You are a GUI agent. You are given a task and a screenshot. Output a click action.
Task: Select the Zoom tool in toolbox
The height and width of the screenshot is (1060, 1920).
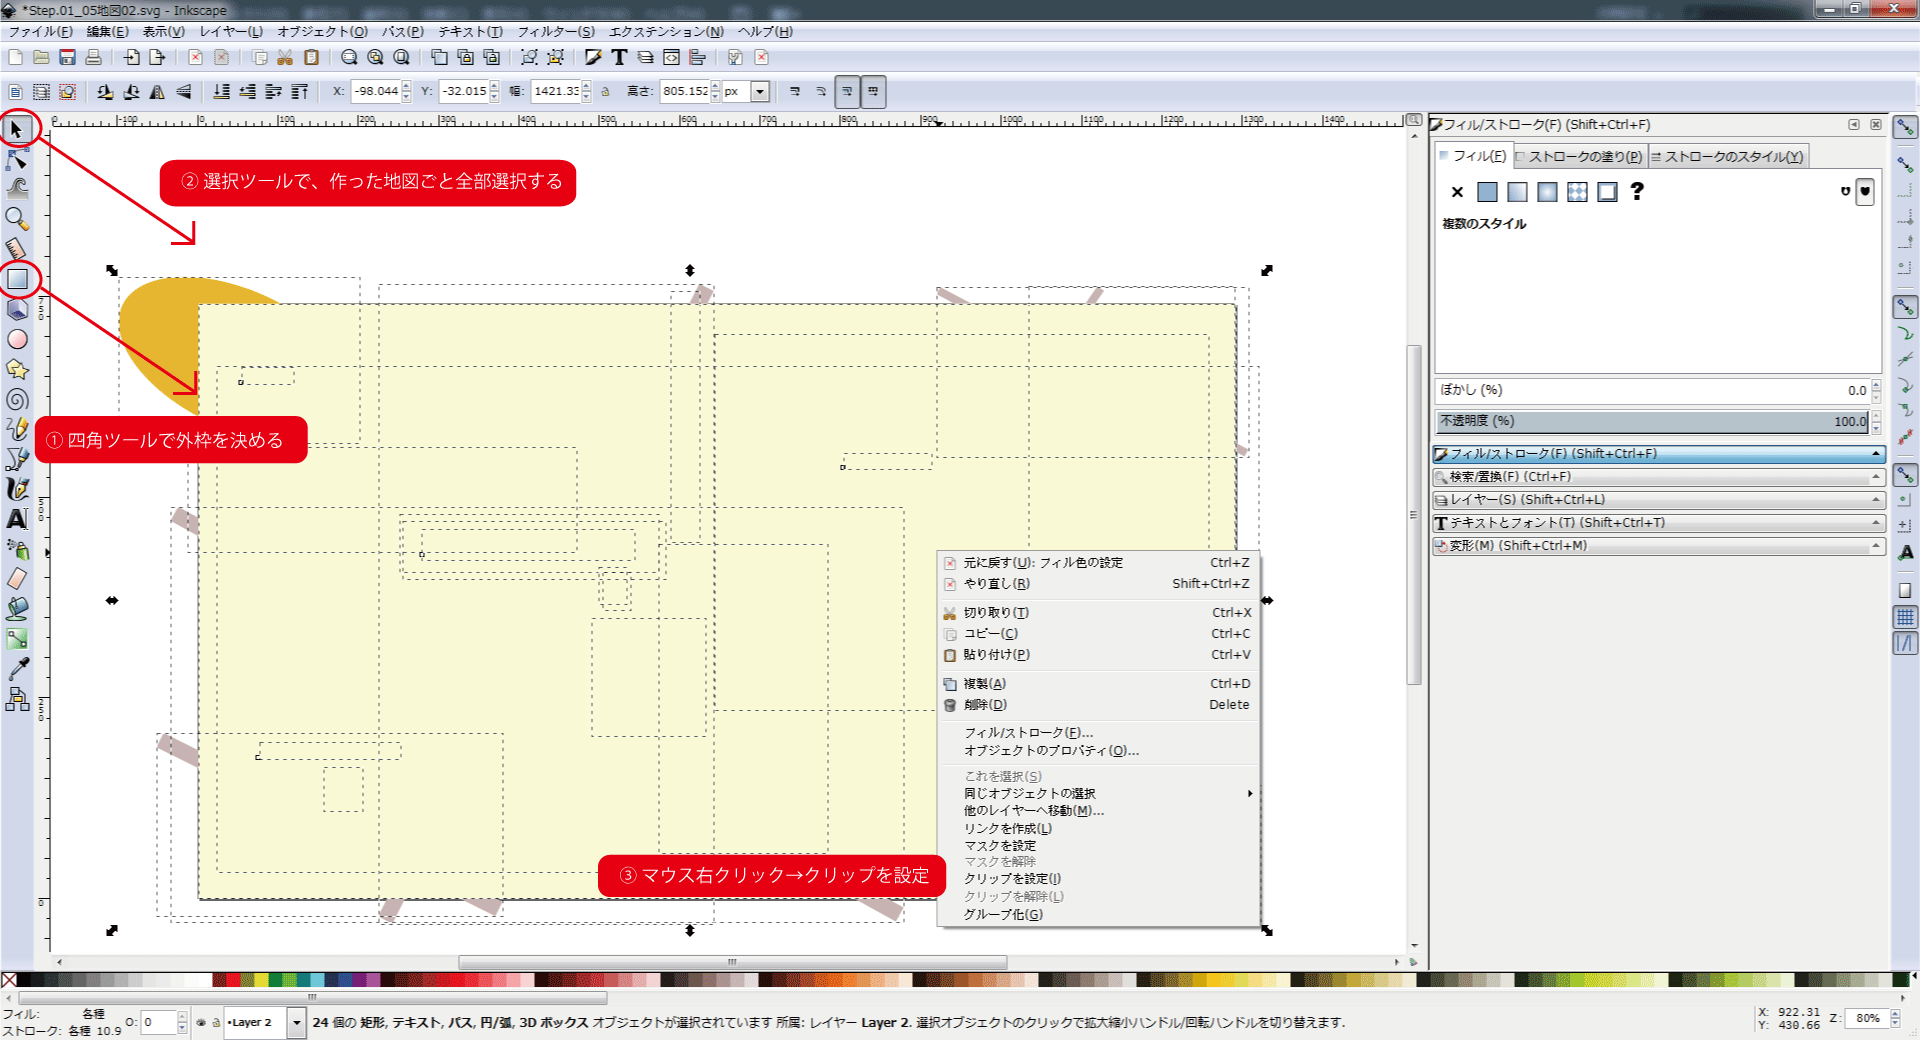coord(17,218)
